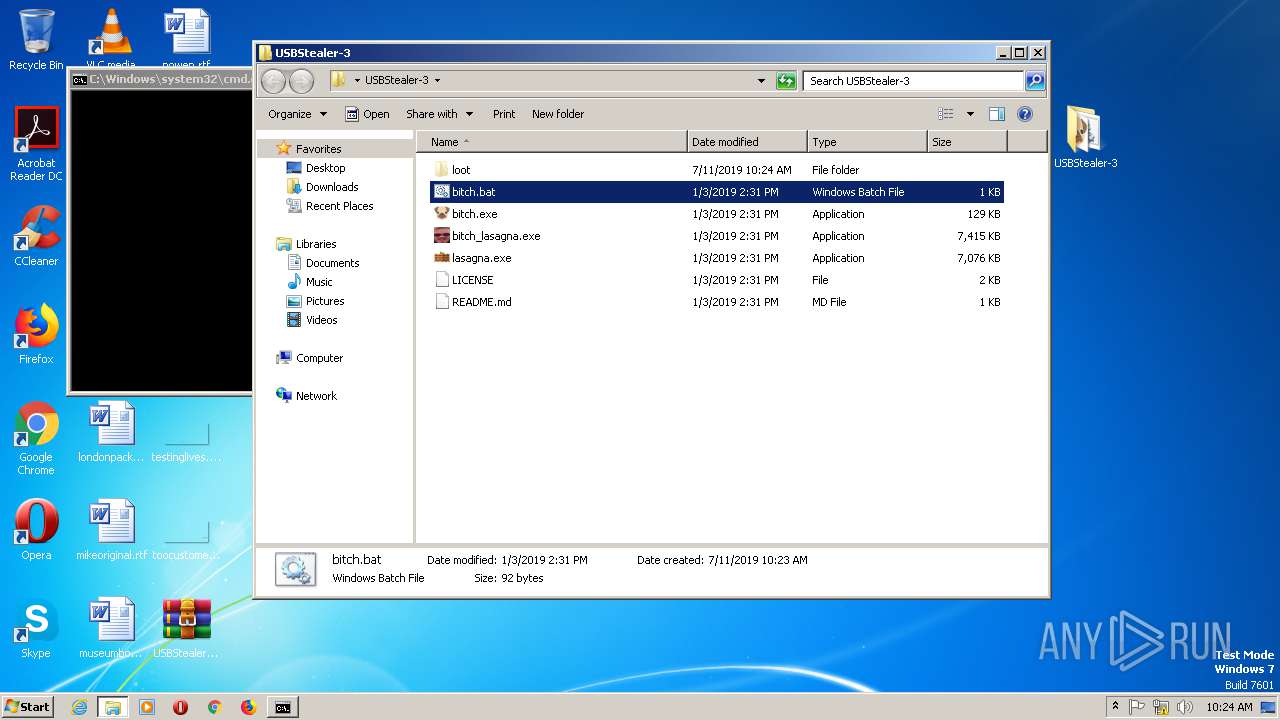The height and width of the screenshot is (720, 1280).
Task: Click the Search USBStealer-3 field
Action: [913, 81]
